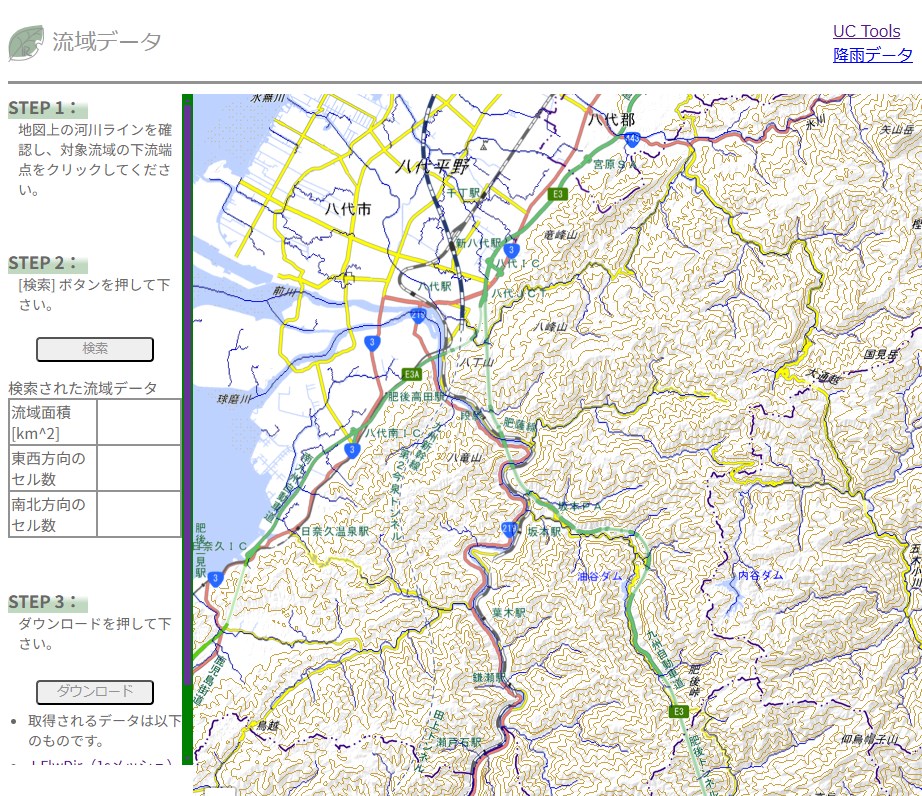Click the 葉木駅 station label
922x796 pixels.
point(509,613)
